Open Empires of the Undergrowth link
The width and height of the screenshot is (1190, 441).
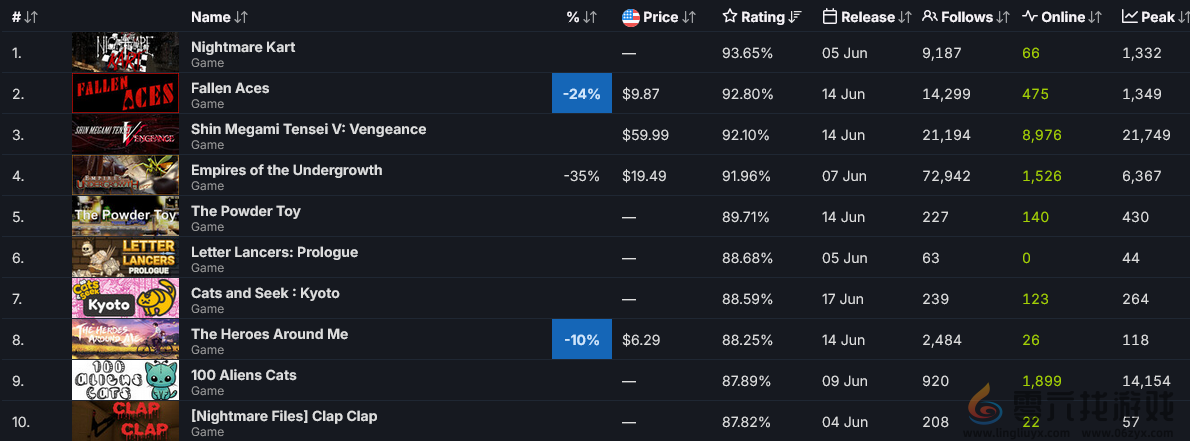[x=286, y=170]
